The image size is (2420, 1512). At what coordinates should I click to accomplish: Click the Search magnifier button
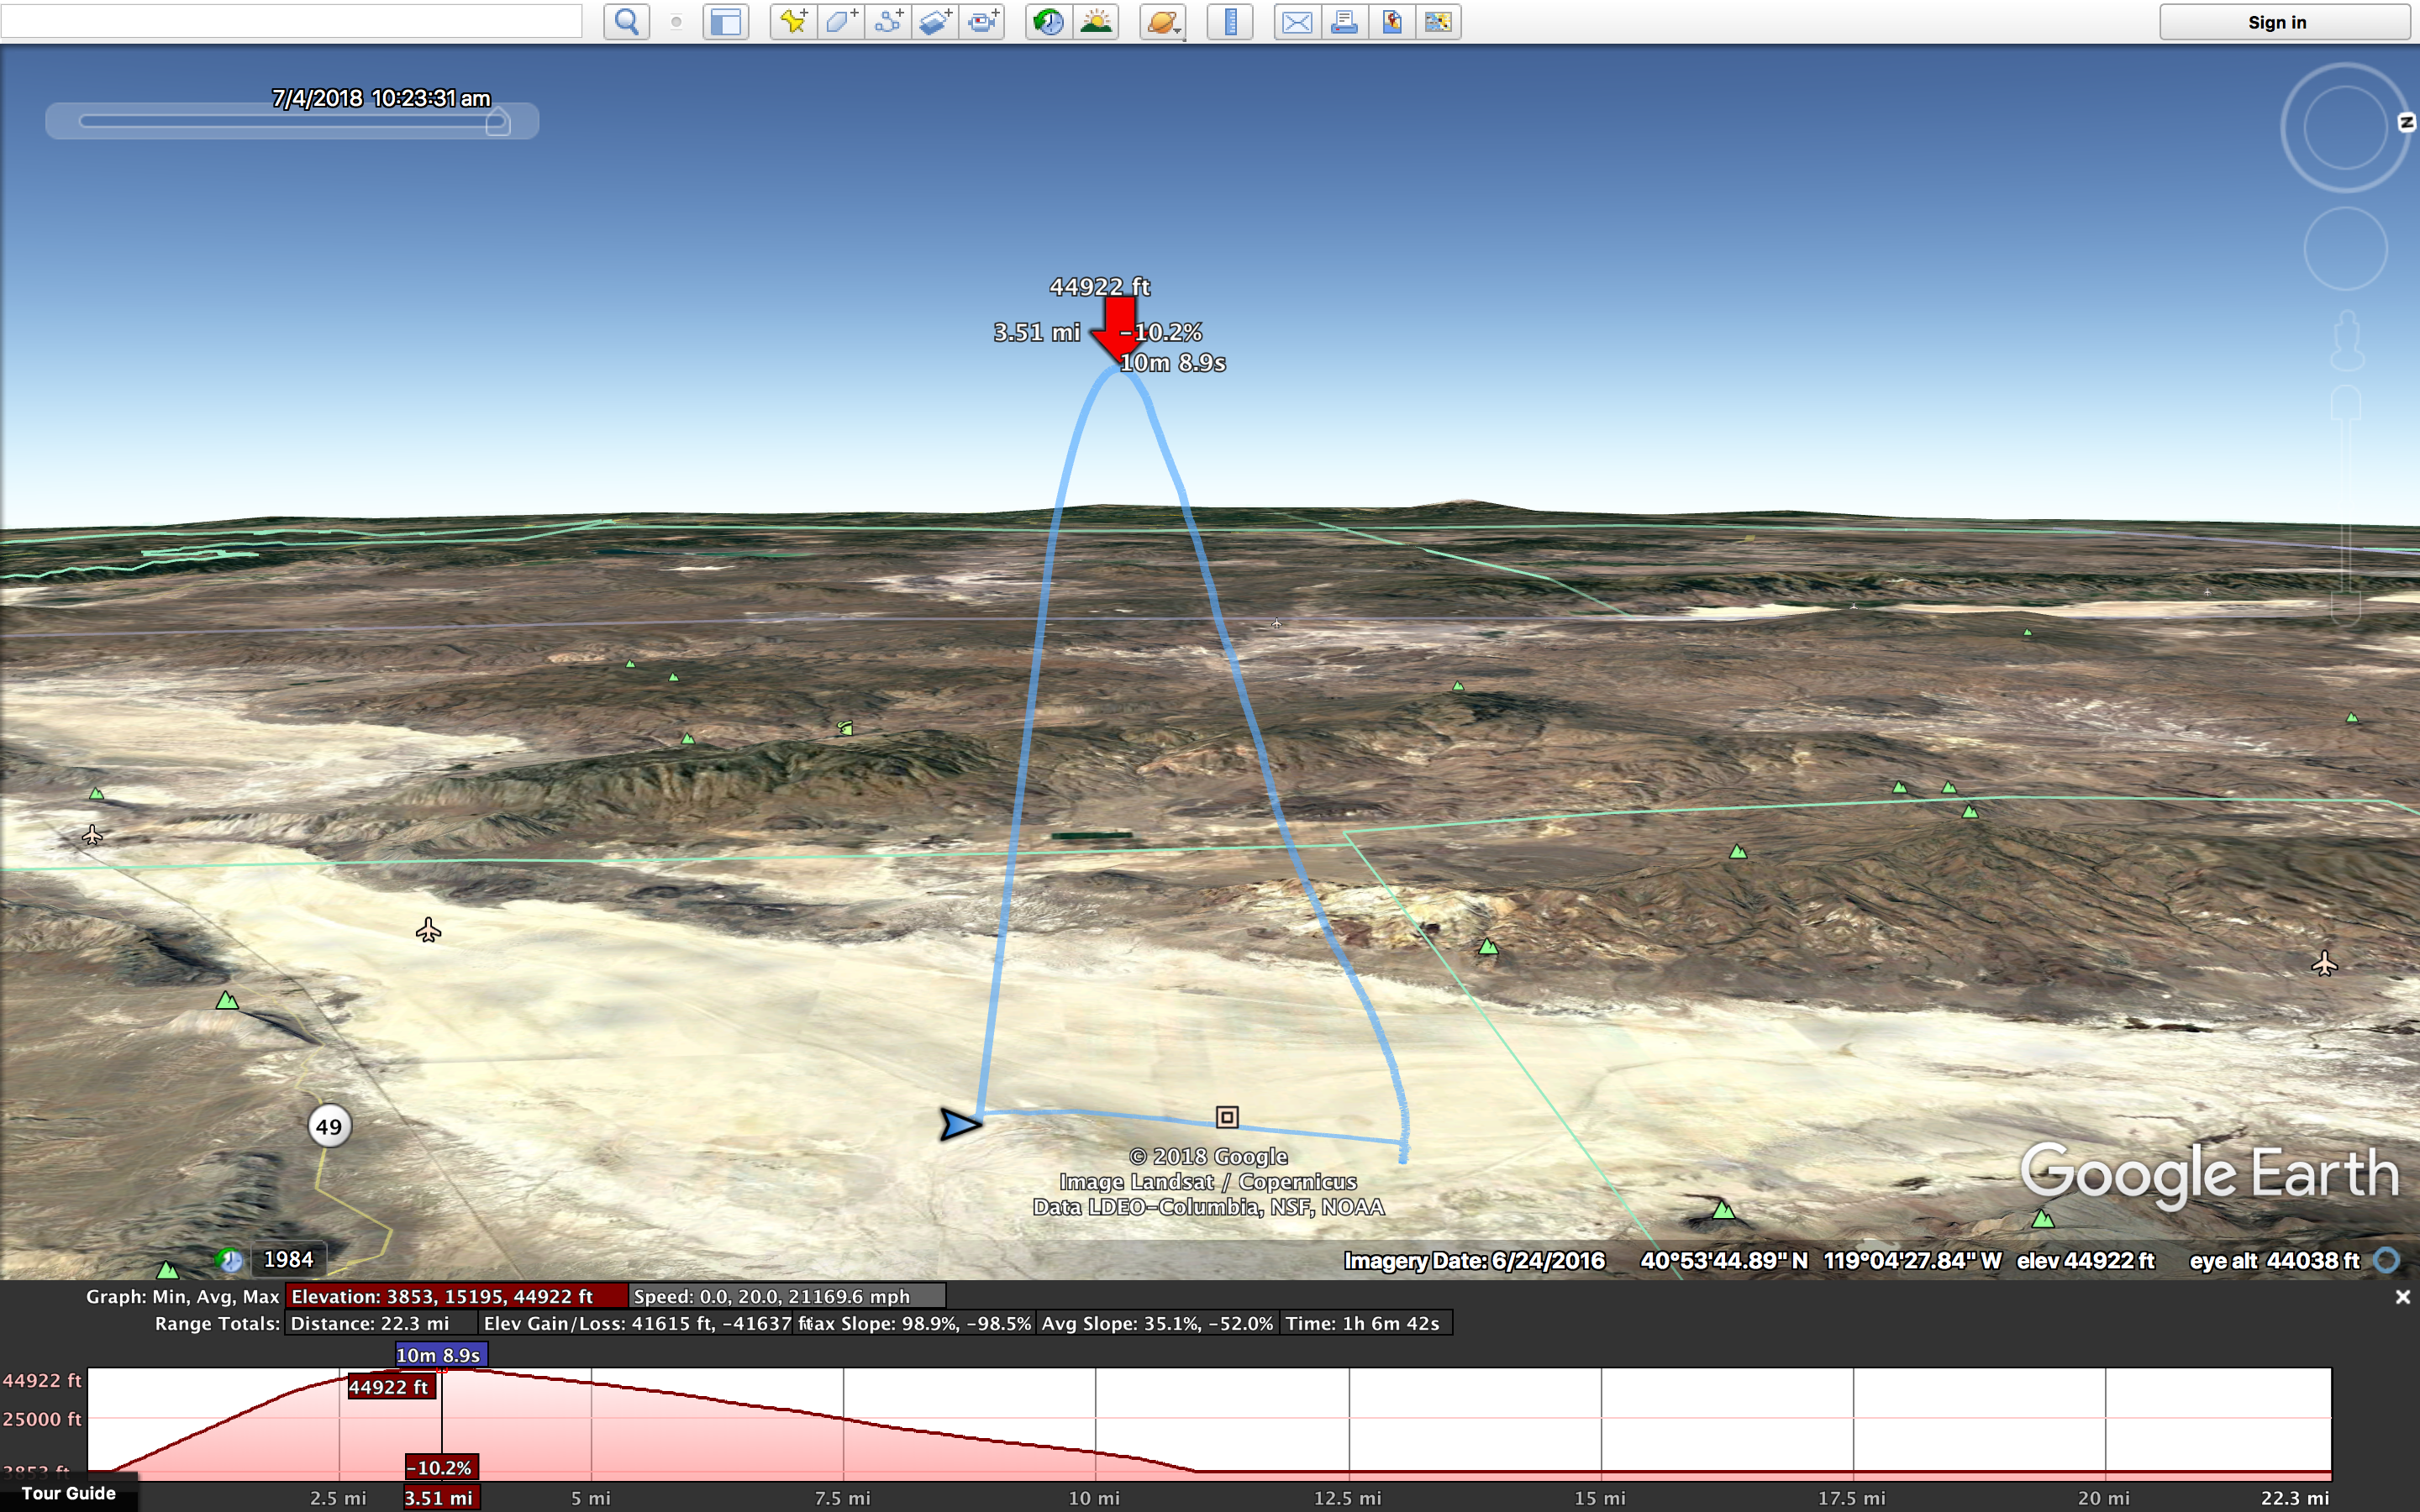click(626, 22)
